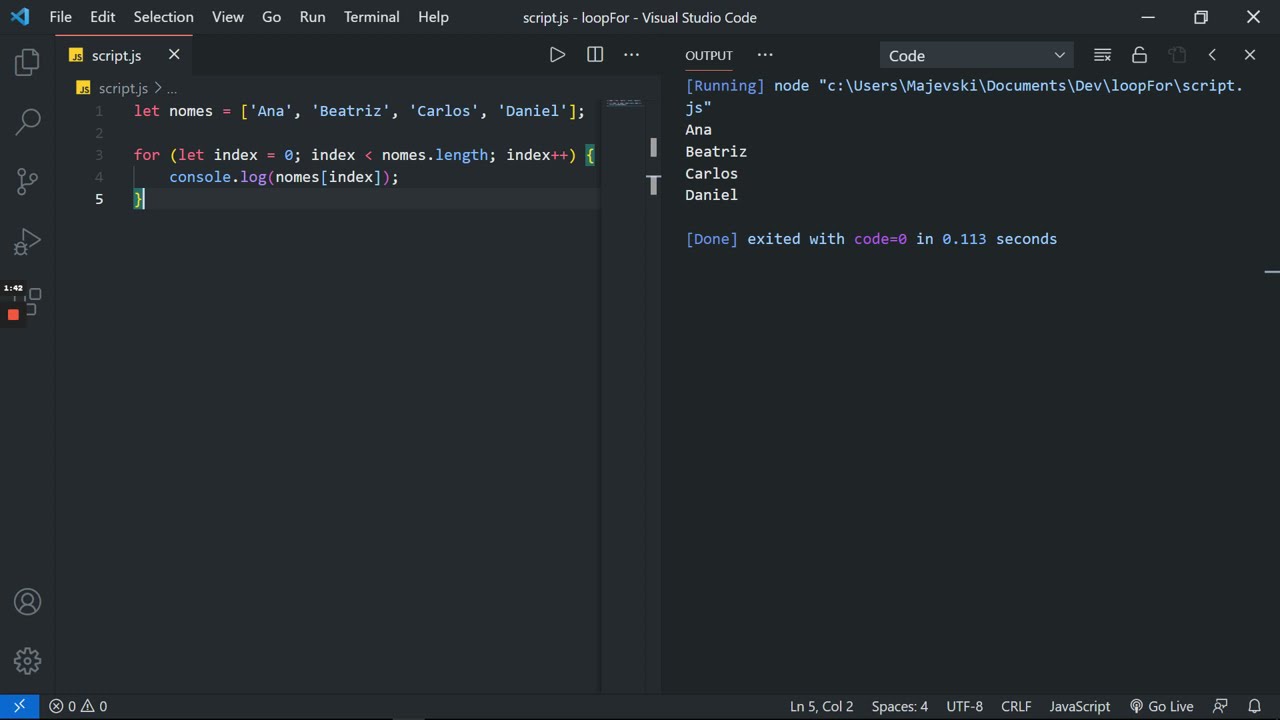Minimize the VS Code window
The image size is (1280, 720).
(1148, 17)
